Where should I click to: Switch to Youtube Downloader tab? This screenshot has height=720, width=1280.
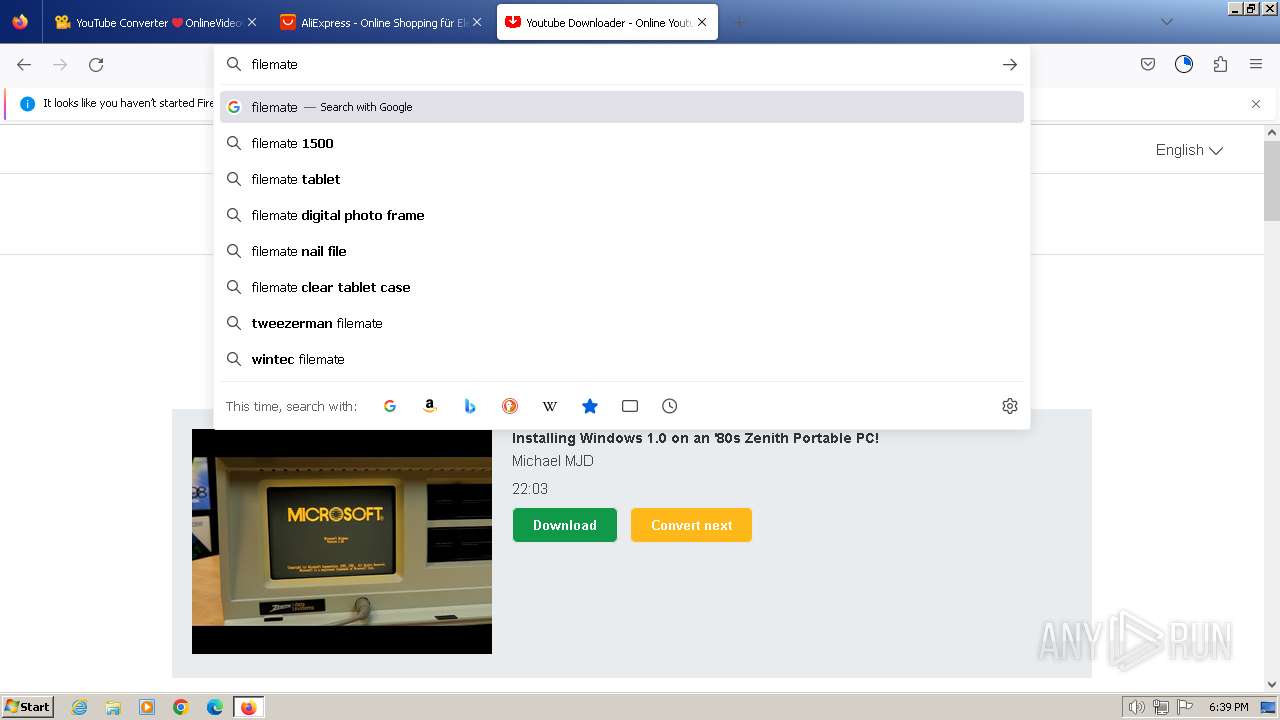pos(607,22)
